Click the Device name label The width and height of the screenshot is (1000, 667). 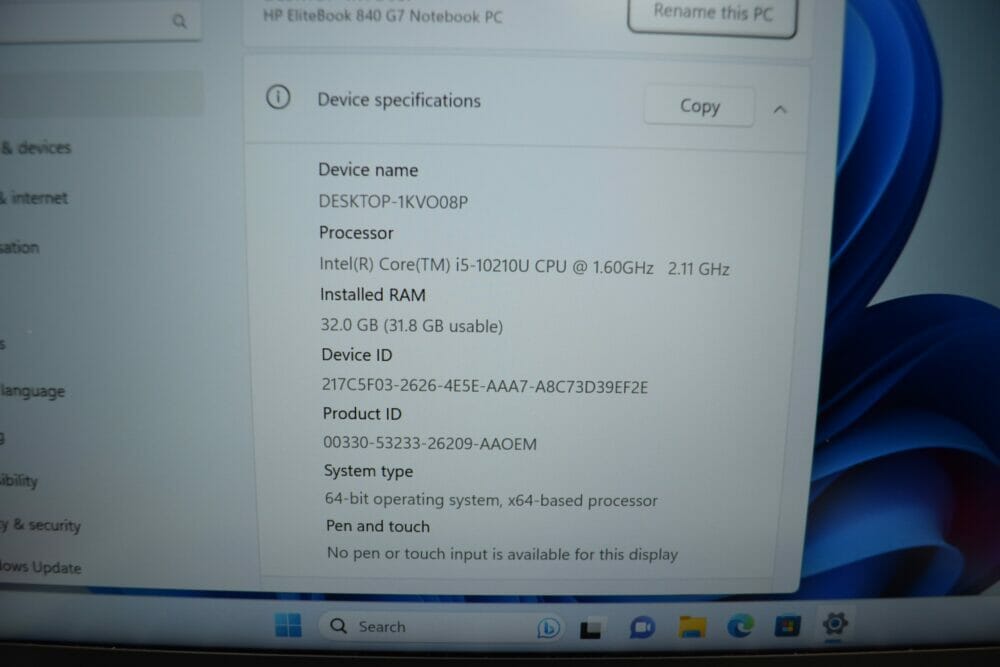(368, 170)
